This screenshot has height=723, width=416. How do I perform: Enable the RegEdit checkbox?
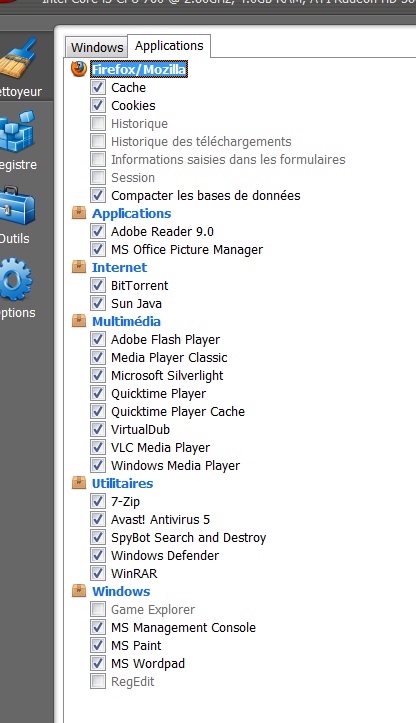(x=98, y=681)
